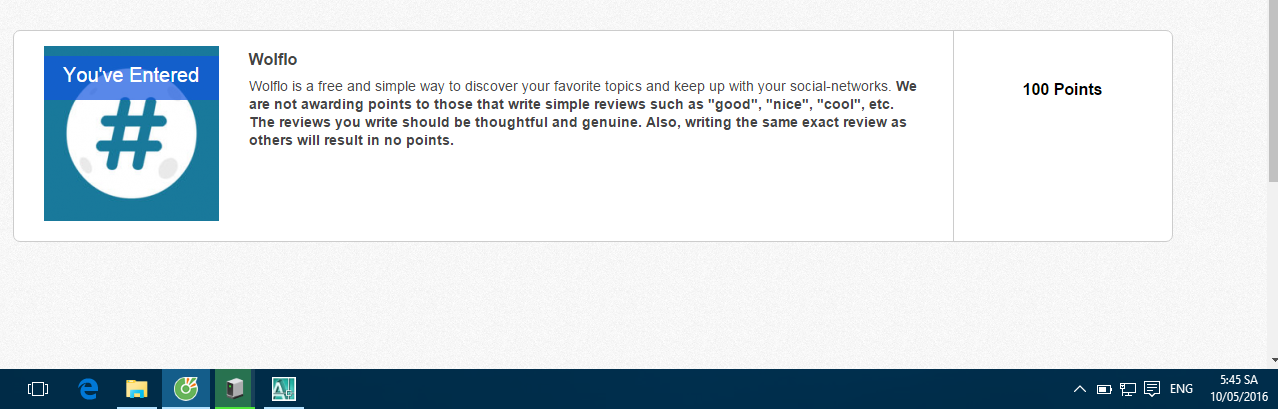Check the battery status icon
1278x409 pixels.
coord(1104,389)
